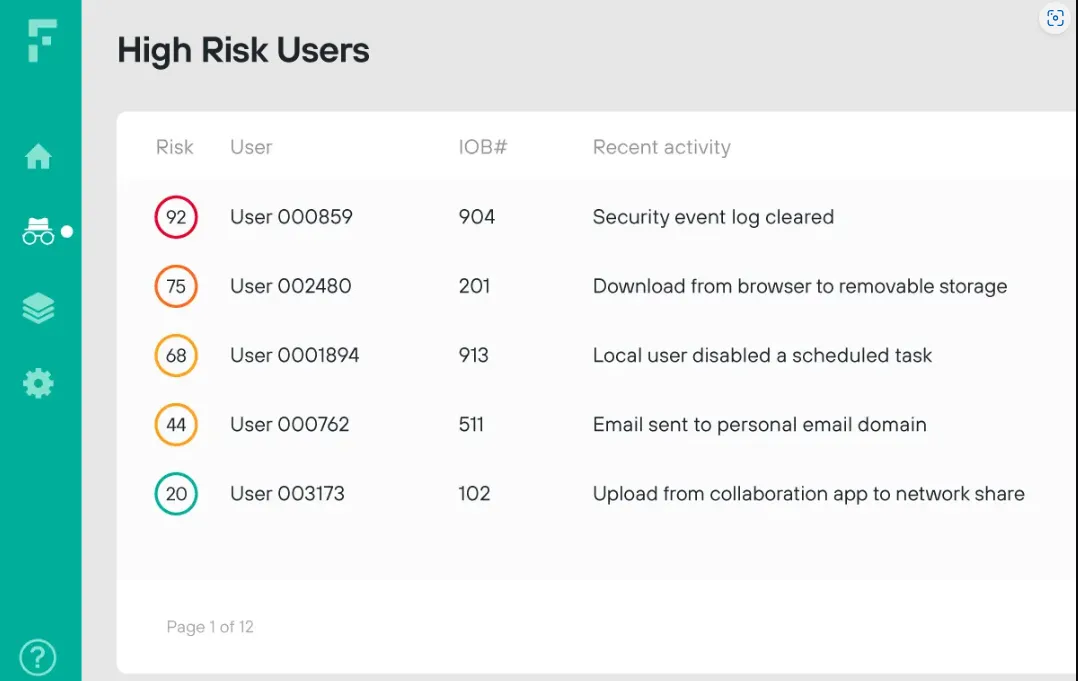Open the settings gear icon

(x=39, y=383)
